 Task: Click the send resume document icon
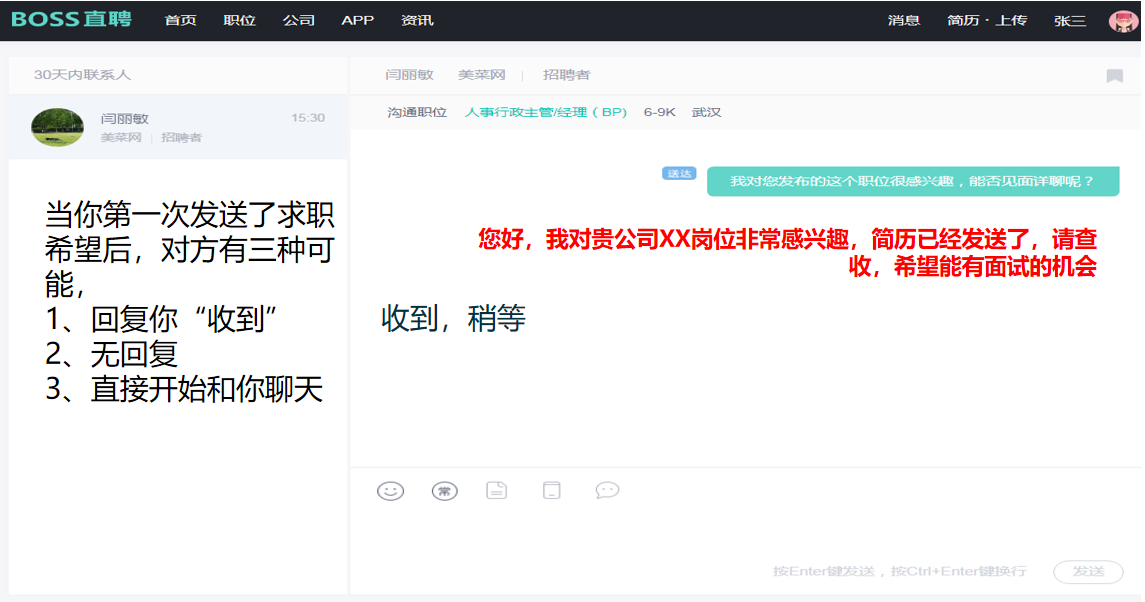click(497, 490)
